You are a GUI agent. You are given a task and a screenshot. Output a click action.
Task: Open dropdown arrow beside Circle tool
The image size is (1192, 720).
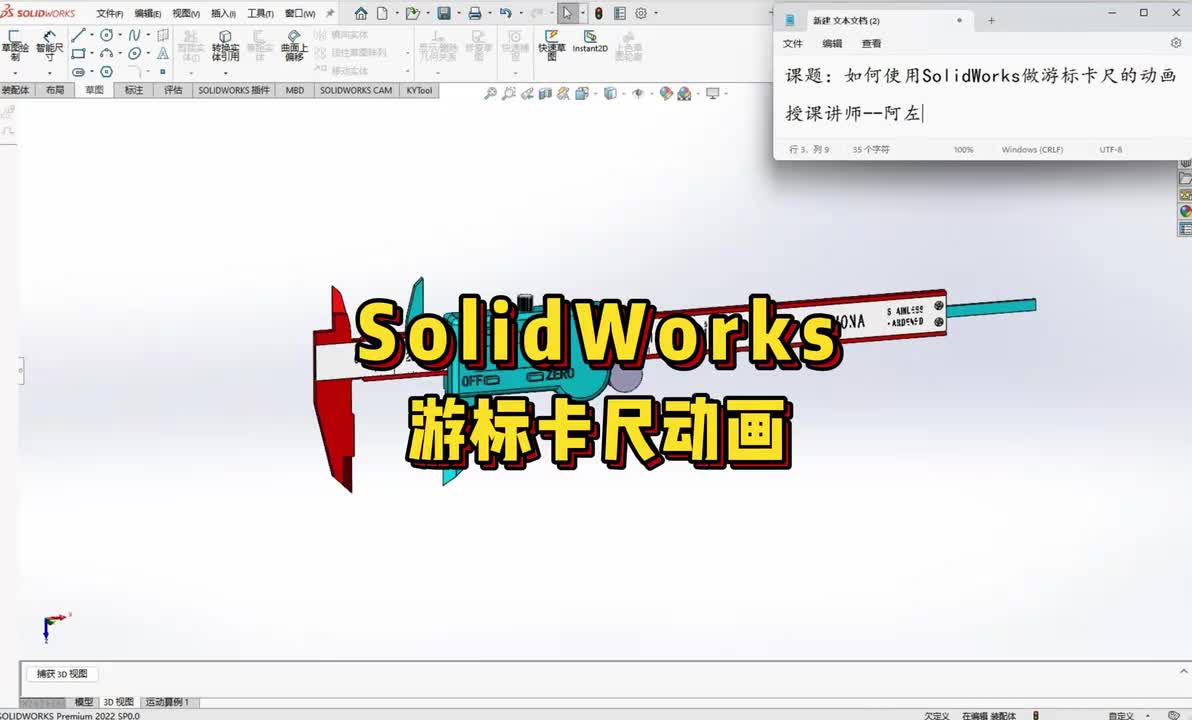coord(120,35)
